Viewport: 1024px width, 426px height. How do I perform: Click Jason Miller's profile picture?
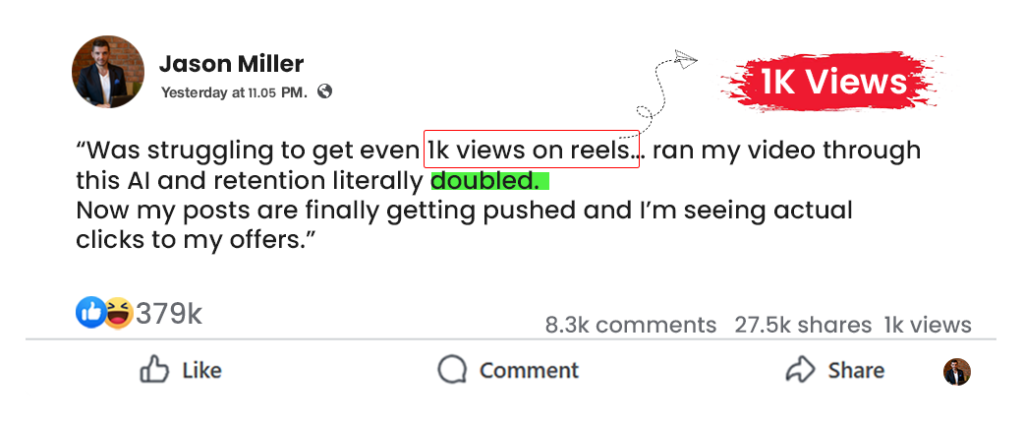pyautogui.click(x=108, y=72)
